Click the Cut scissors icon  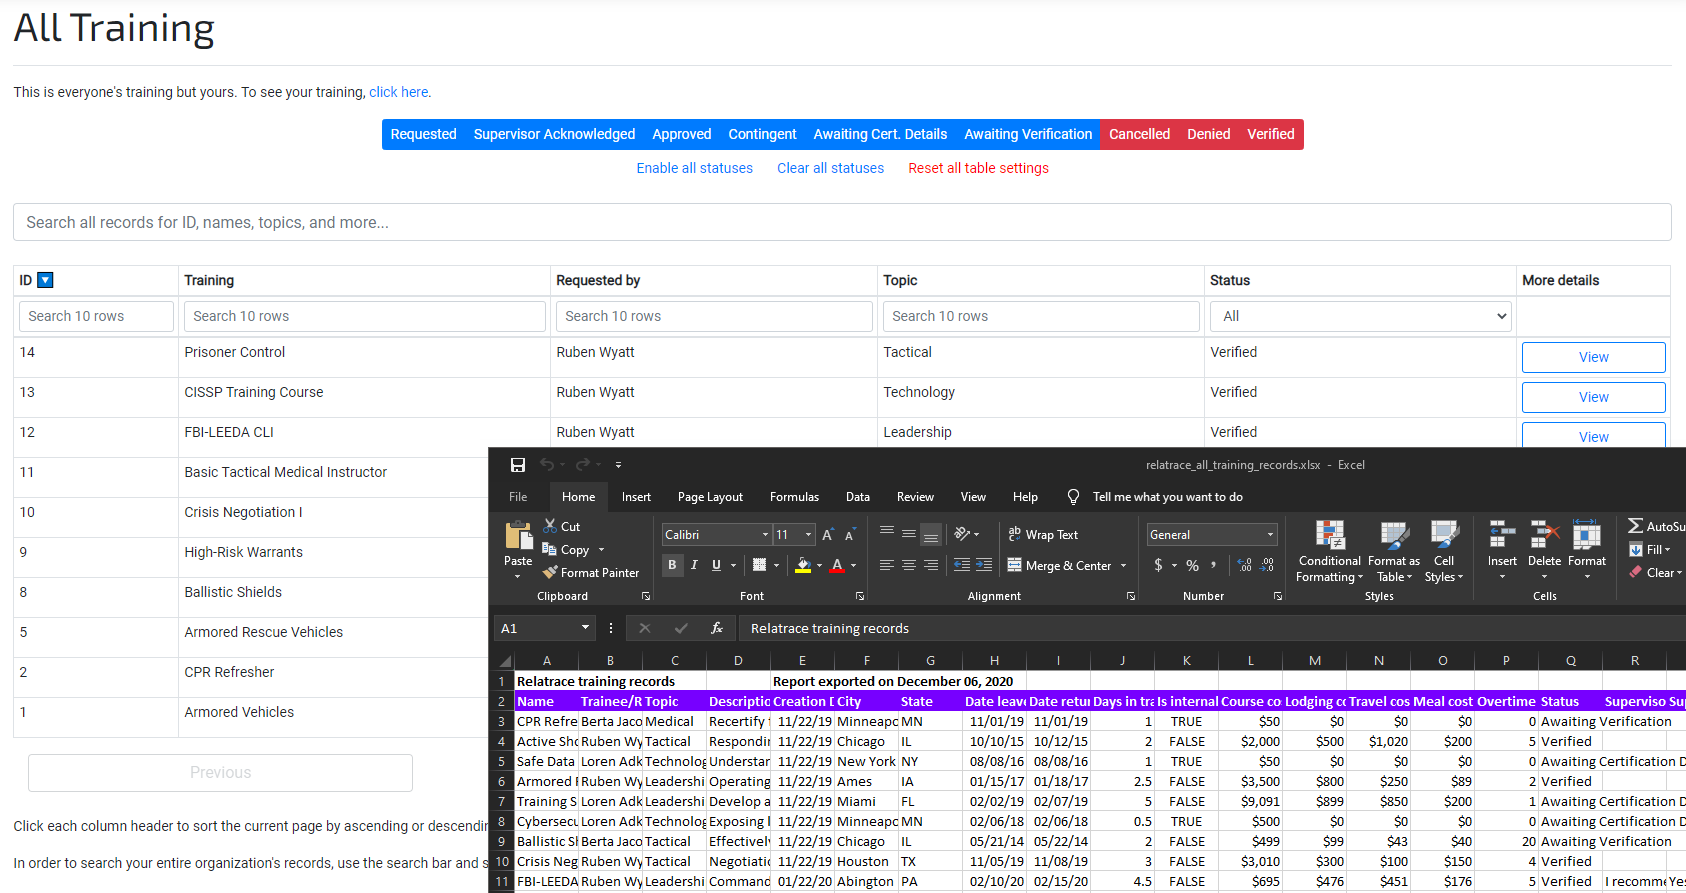pos(550,526)
